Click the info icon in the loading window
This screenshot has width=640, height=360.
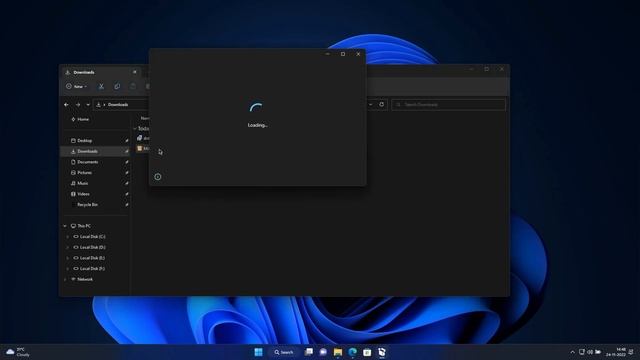[x=158, y=177]
